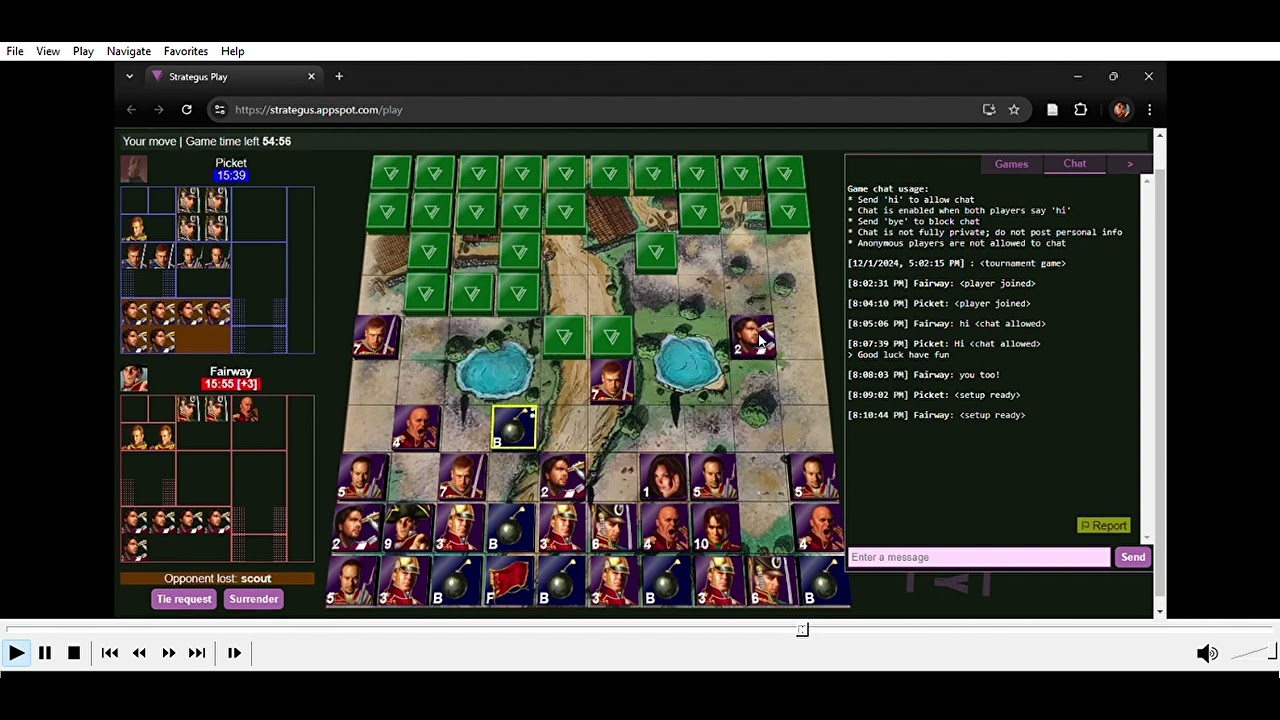Viewport: 1280px width, 720px height.
Task: Adjust the media player volume slider
Action: (x=1253, y=653)
